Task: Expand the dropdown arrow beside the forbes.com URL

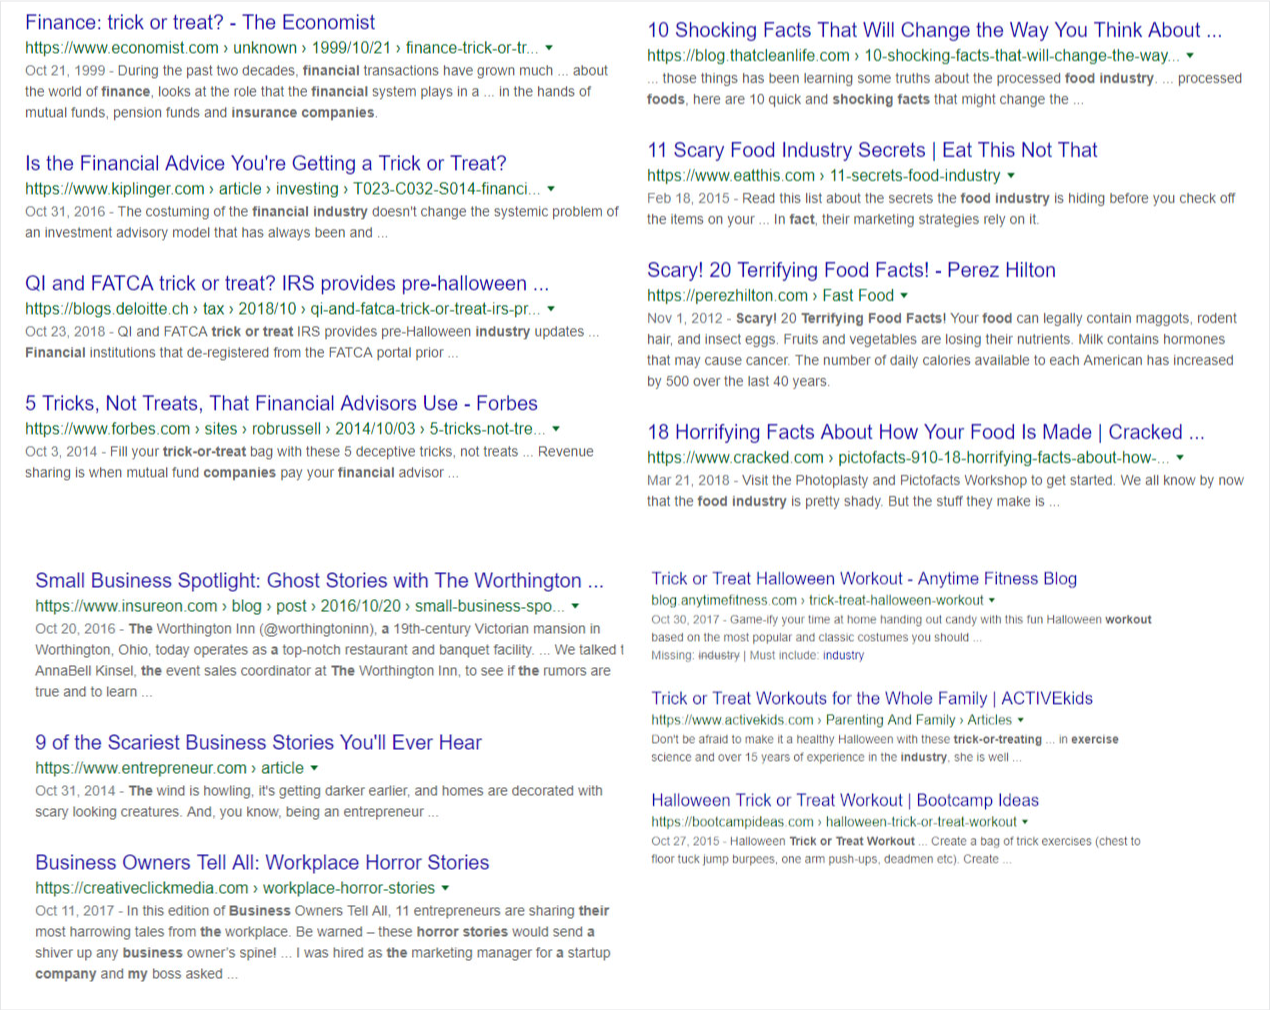Action: click(x=556, y=429)
